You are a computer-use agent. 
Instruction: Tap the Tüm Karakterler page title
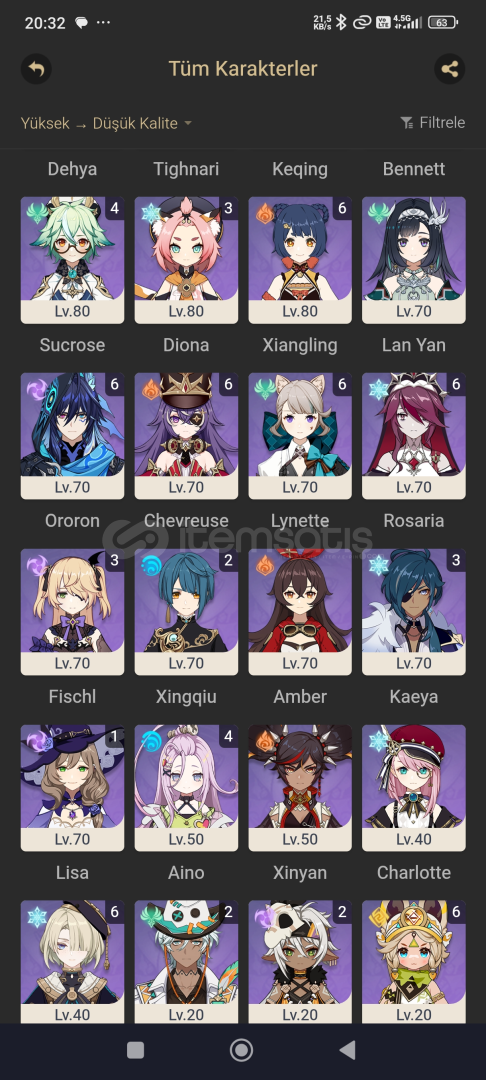click(x=243, y=69)
